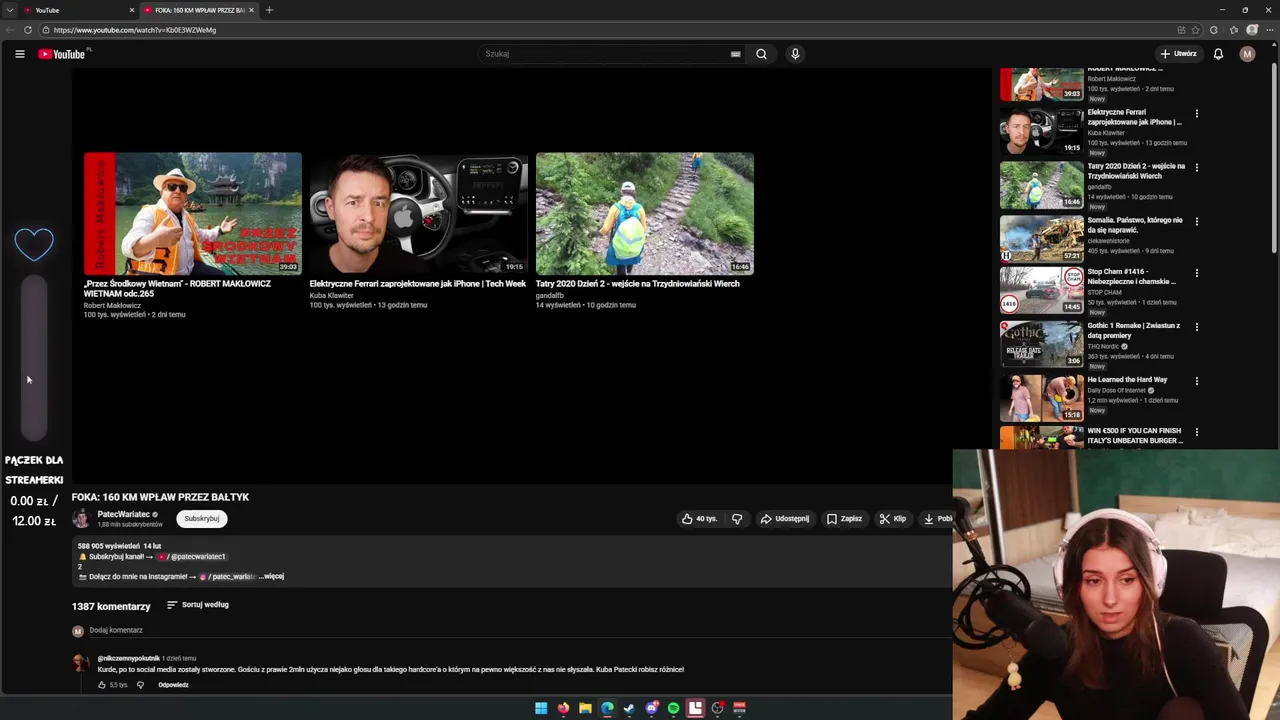Click the Utwórz create button
1280x720 pixels.
tap(1178, 54)
